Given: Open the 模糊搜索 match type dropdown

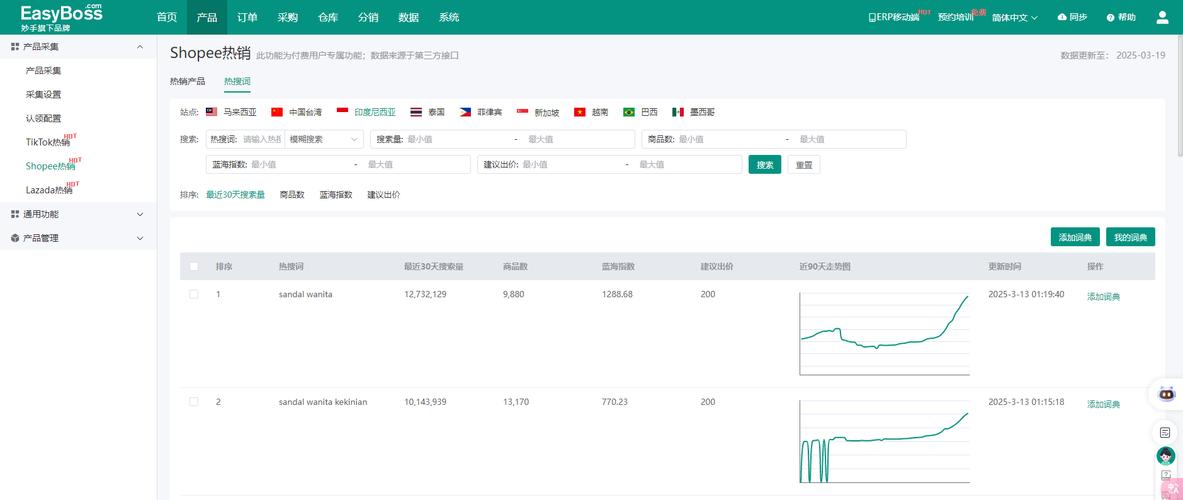Looking at the screenshot, I should (324, 140).
